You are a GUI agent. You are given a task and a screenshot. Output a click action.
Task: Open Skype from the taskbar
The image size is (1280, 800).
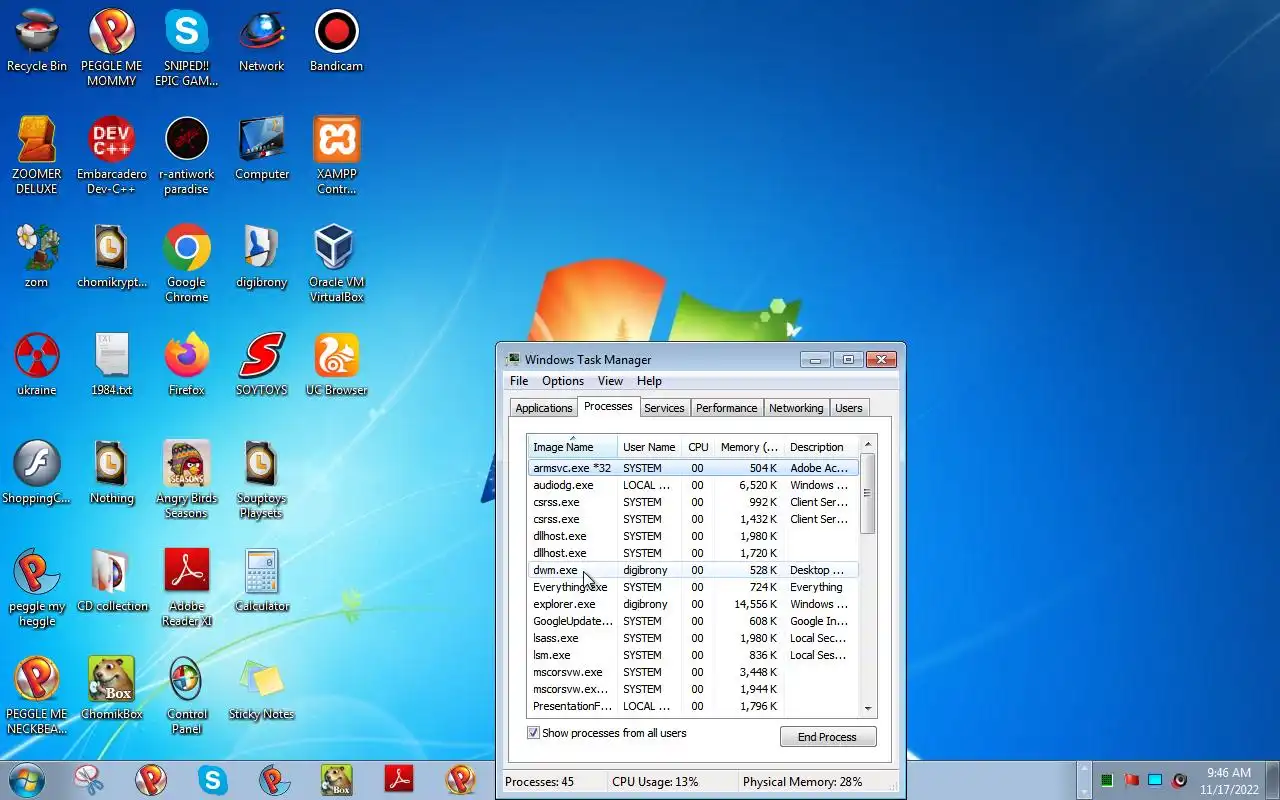213,780
